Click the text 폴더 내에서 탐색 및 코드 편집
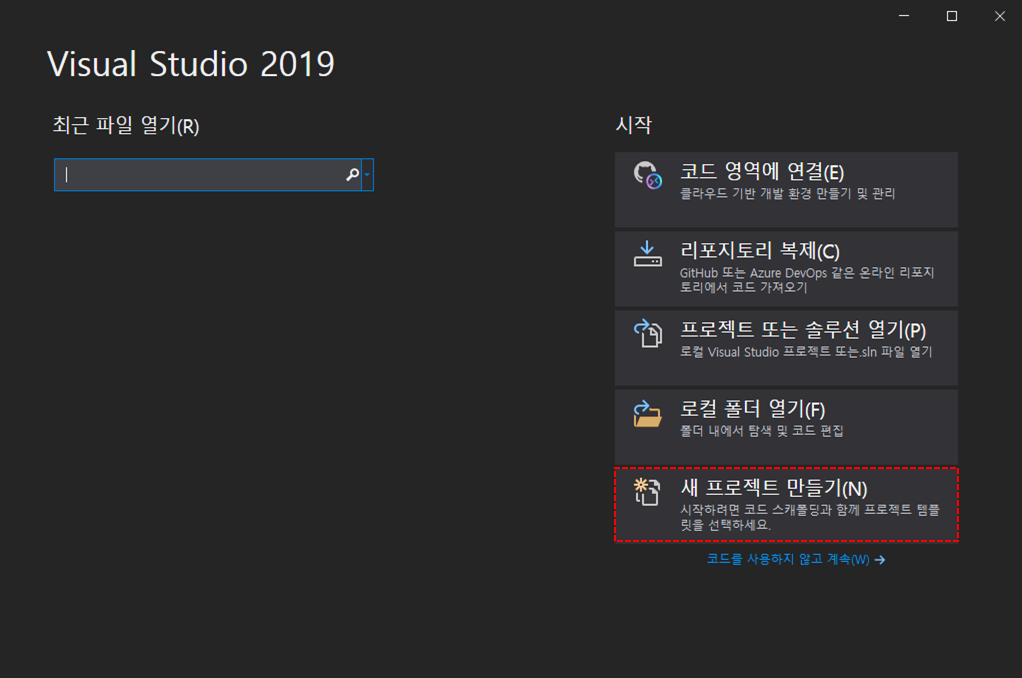This screenshot has height=678, width=1022. (x=762, y=431)
